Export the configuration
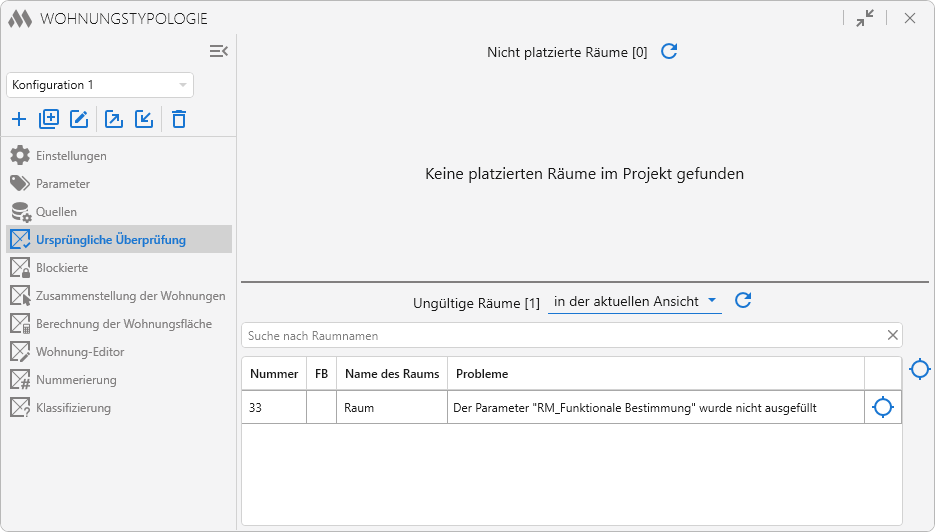Image resolution: width=935 pixels, height=532 pixels. click(114, 120)
